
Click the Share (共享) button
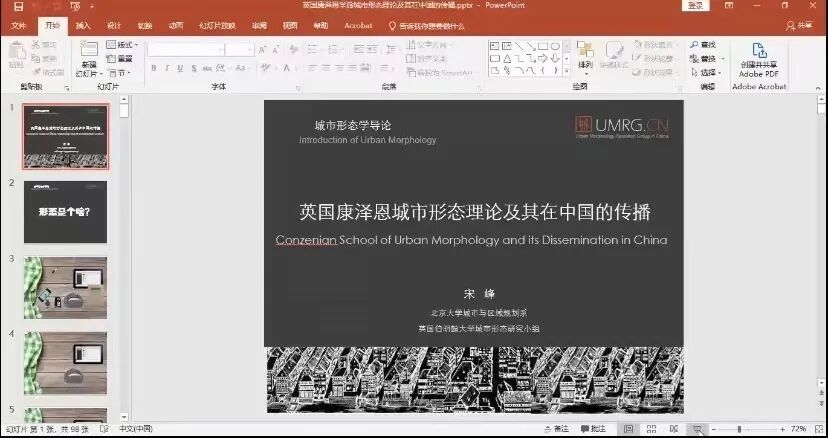[x=800, y=25]
